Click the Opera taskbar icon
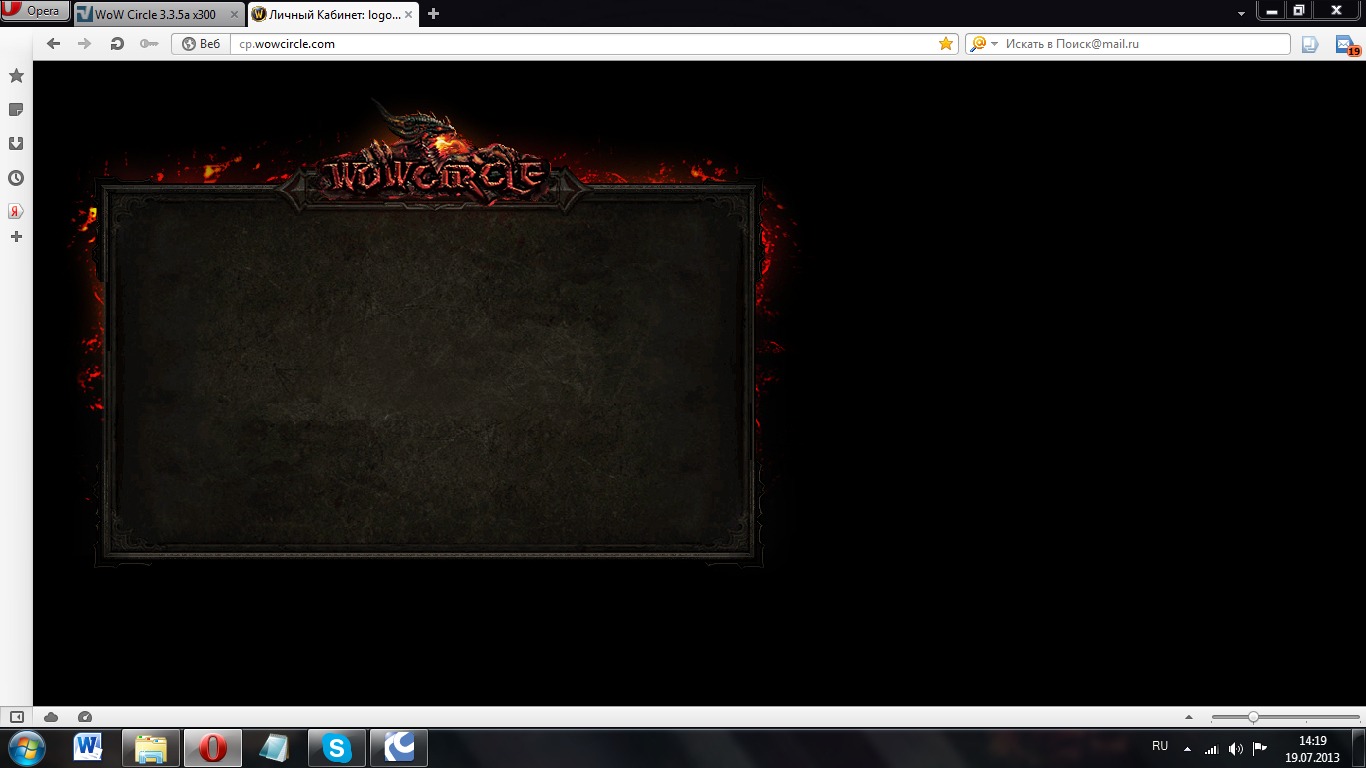 [x=213, y=747]
